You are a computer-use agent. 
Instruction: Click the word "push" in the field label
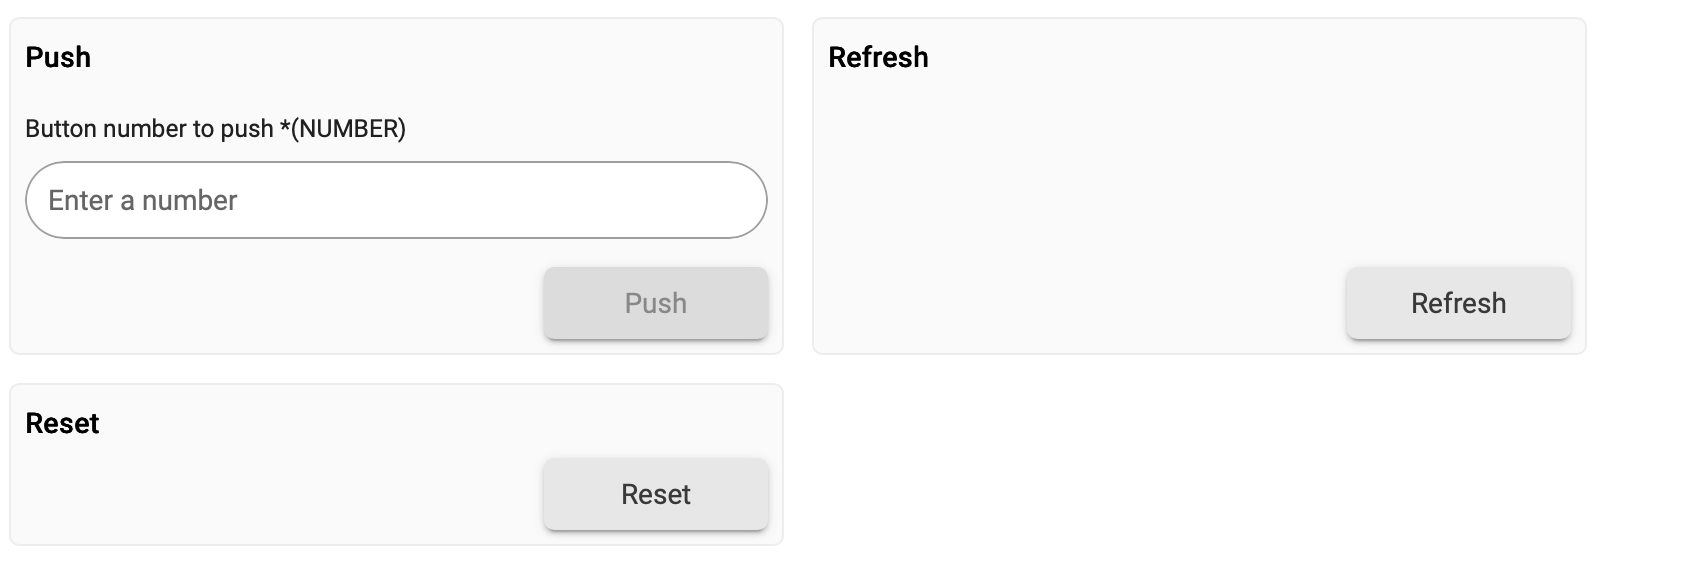(x=247, y=130)
